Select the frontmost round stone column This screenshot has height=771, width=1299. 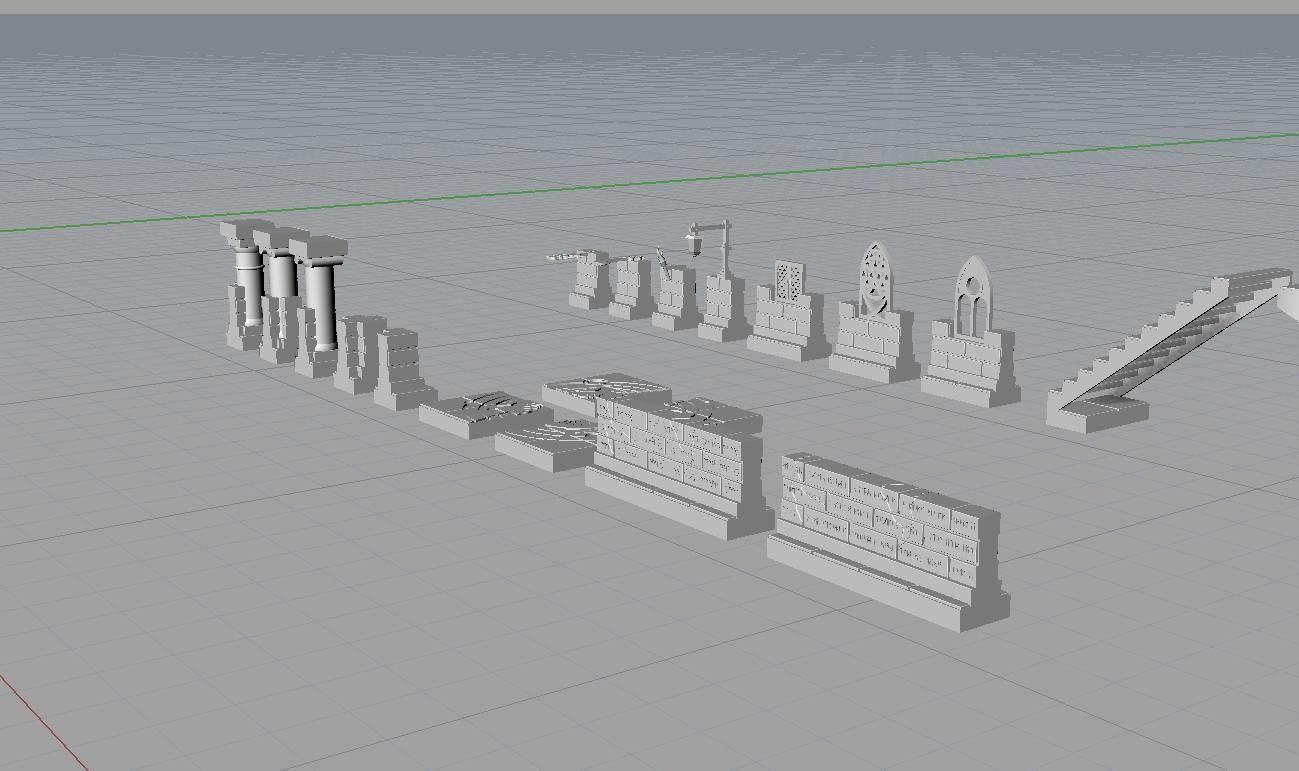pos(320,303)
